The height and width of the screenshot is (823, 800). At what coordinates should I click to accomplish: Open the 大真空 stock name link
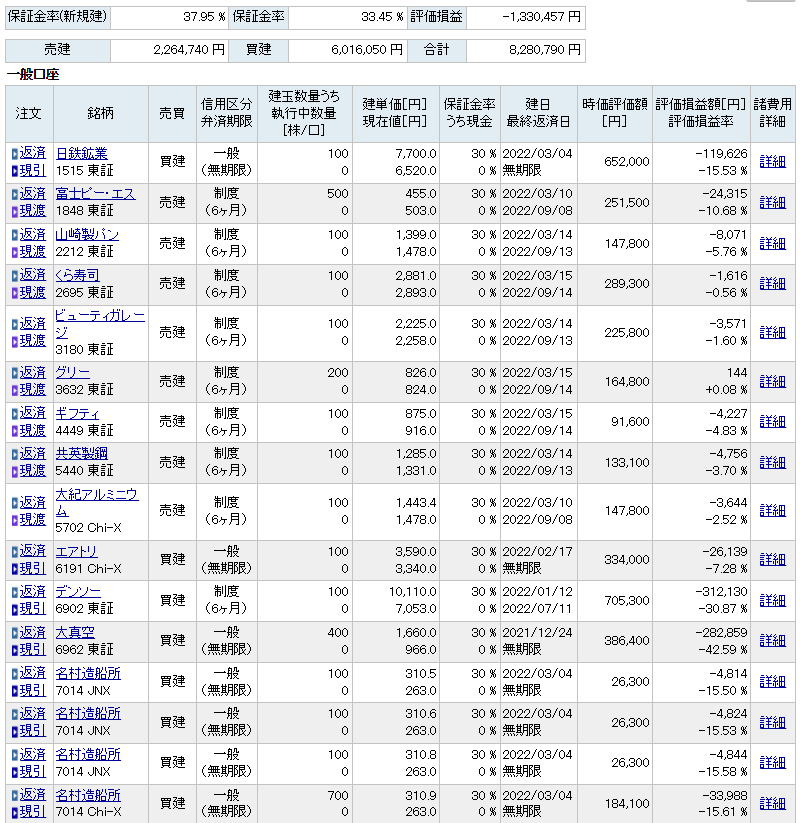tap(75, 632)
